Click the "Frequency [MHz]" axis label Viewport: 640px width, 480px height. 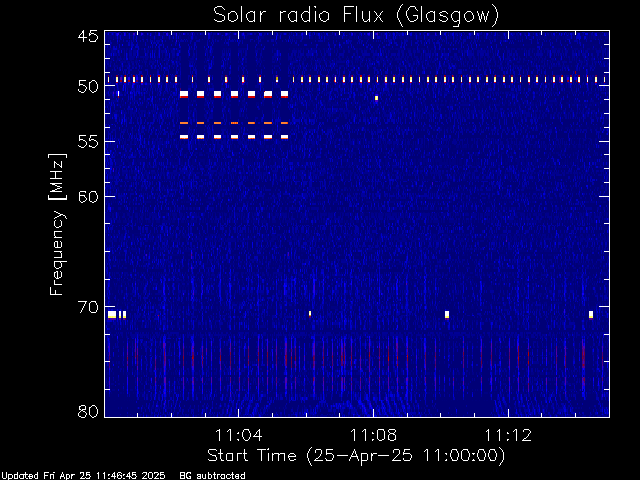tap(57, 224)
